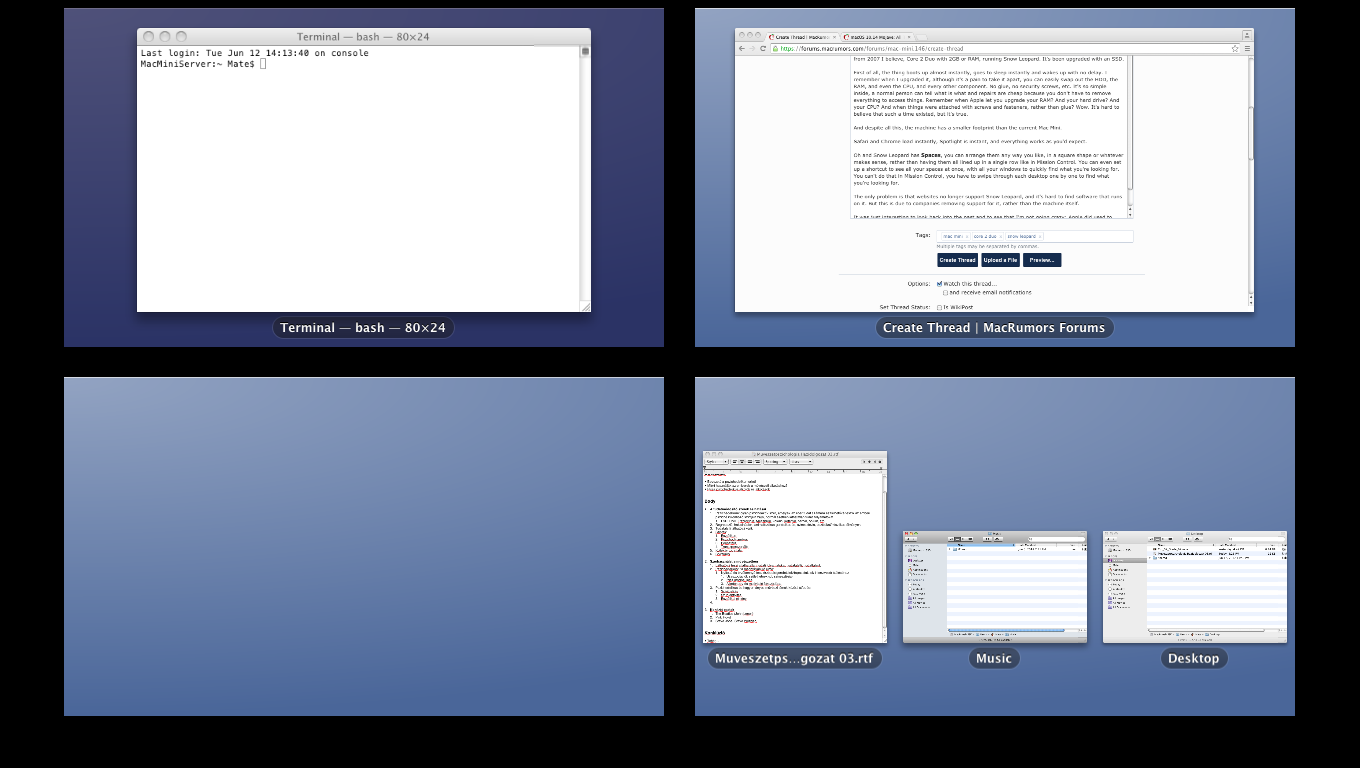The image size is (1360, 768).
Task: Click the Preview... button
Action: tap(1042, 260)
